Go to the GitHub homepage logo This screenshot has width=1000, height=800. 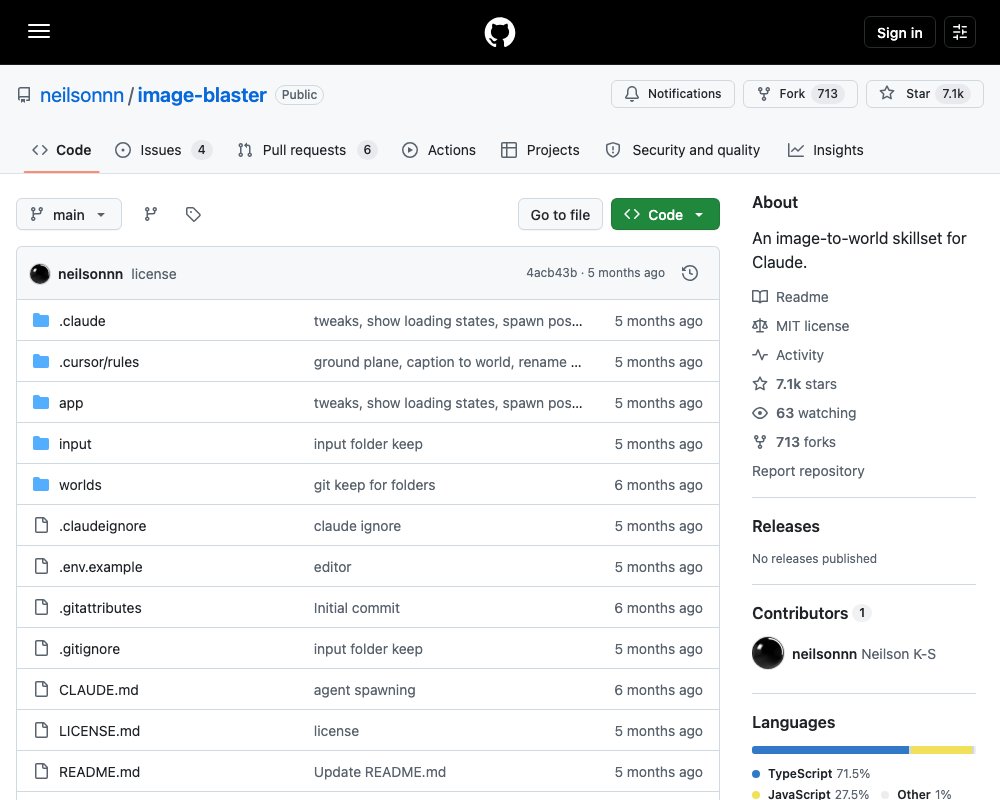[499, 32]
